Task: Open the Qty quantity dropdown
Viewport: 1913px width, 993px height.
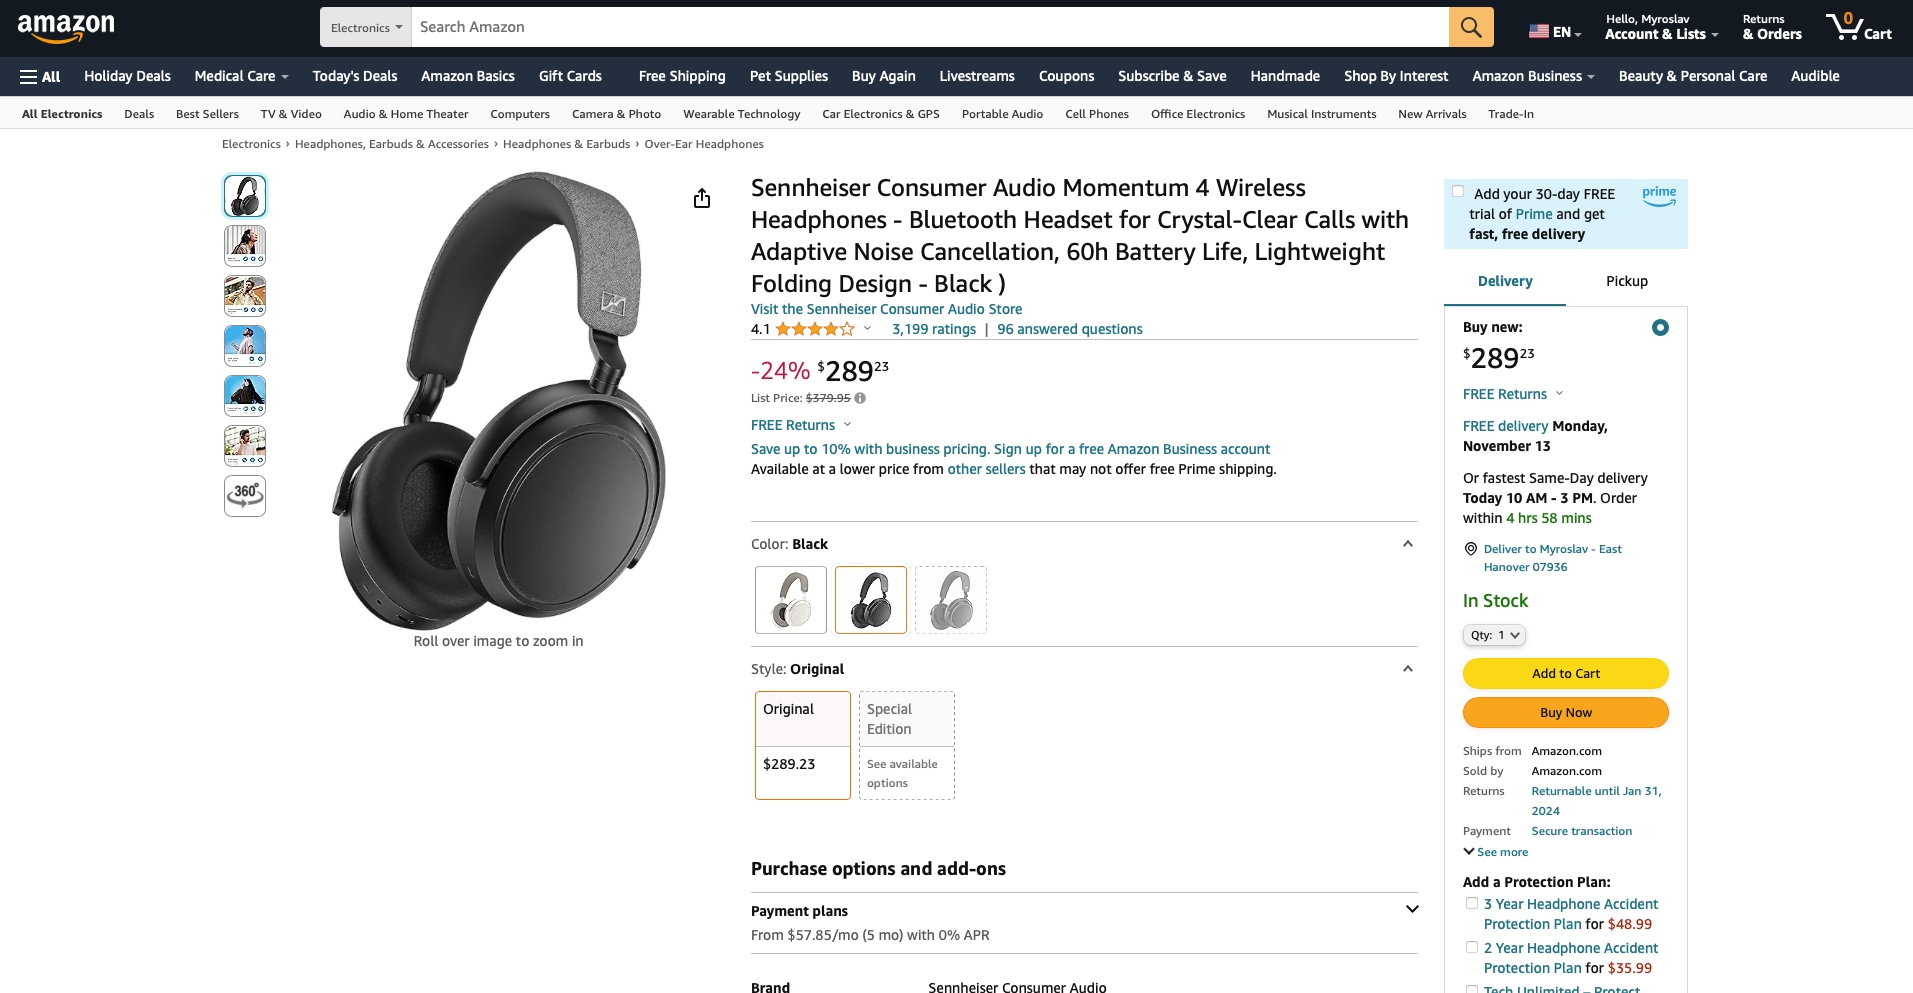Action: point(1494,635)
